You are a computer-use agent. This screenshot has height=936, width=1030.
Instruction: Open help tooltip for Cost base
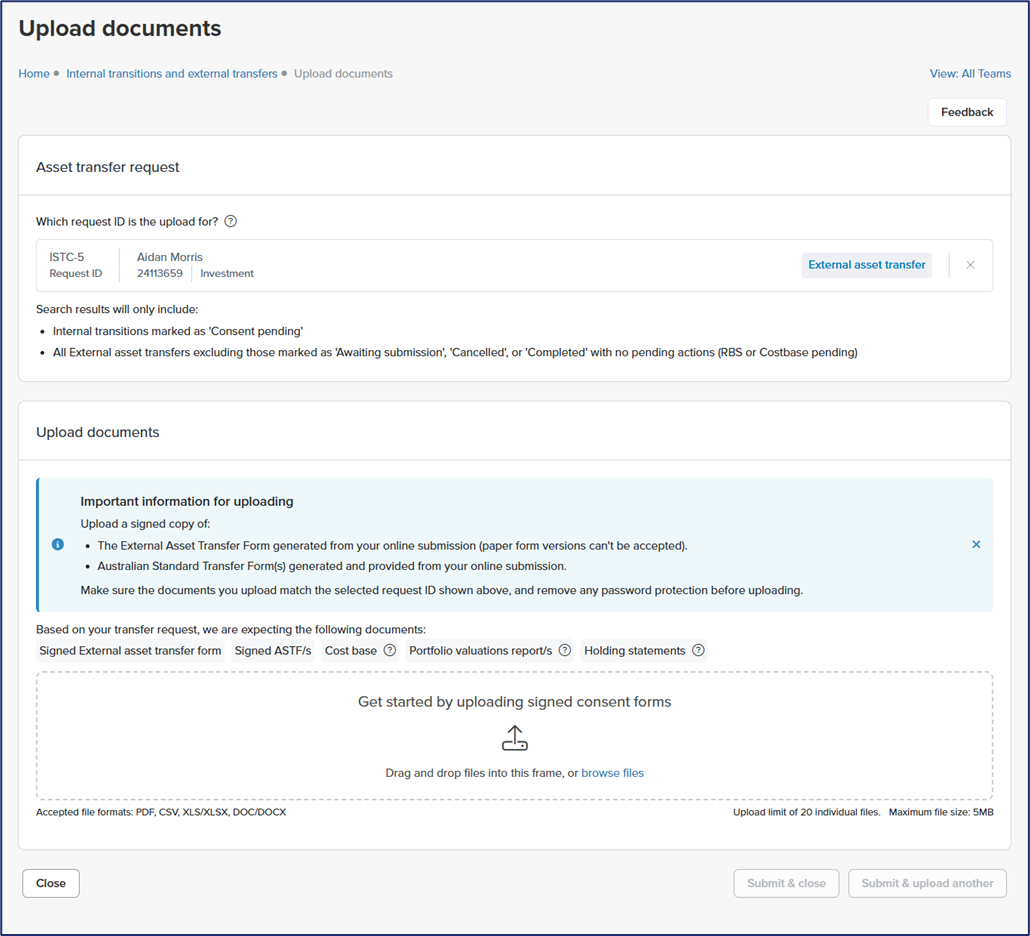point(390,651)
